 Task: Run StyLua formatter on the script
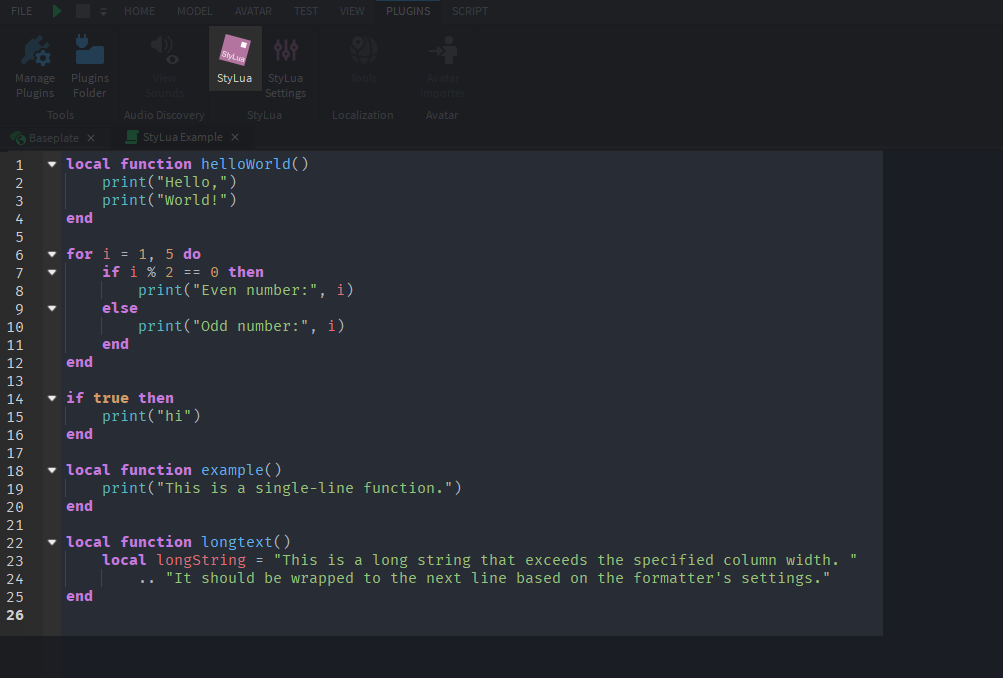[x=234, y=57]
